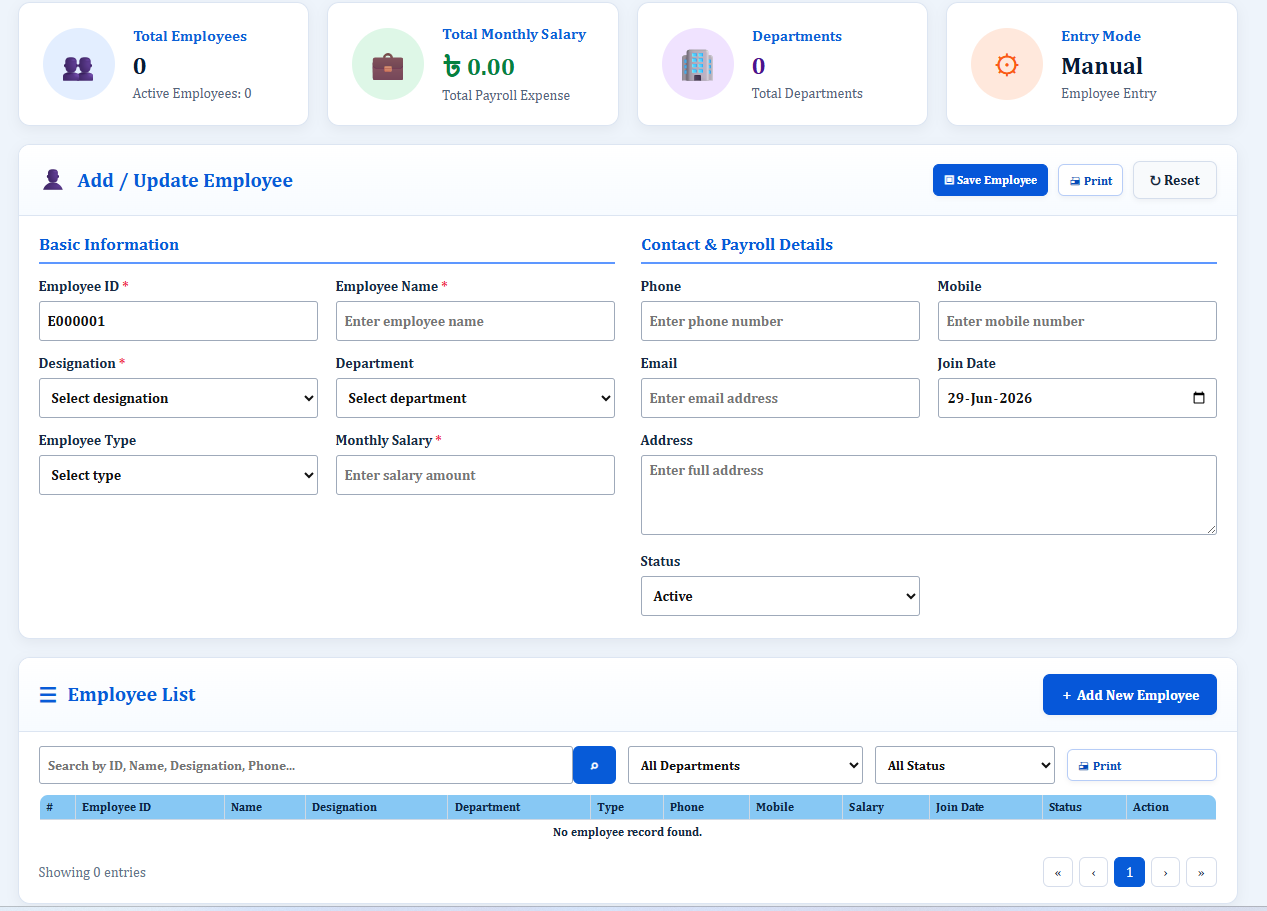Image resolution: width=1267 pixels, height=911 pixels.
Task: Save Employee button click
Action: tap(990, 180)
